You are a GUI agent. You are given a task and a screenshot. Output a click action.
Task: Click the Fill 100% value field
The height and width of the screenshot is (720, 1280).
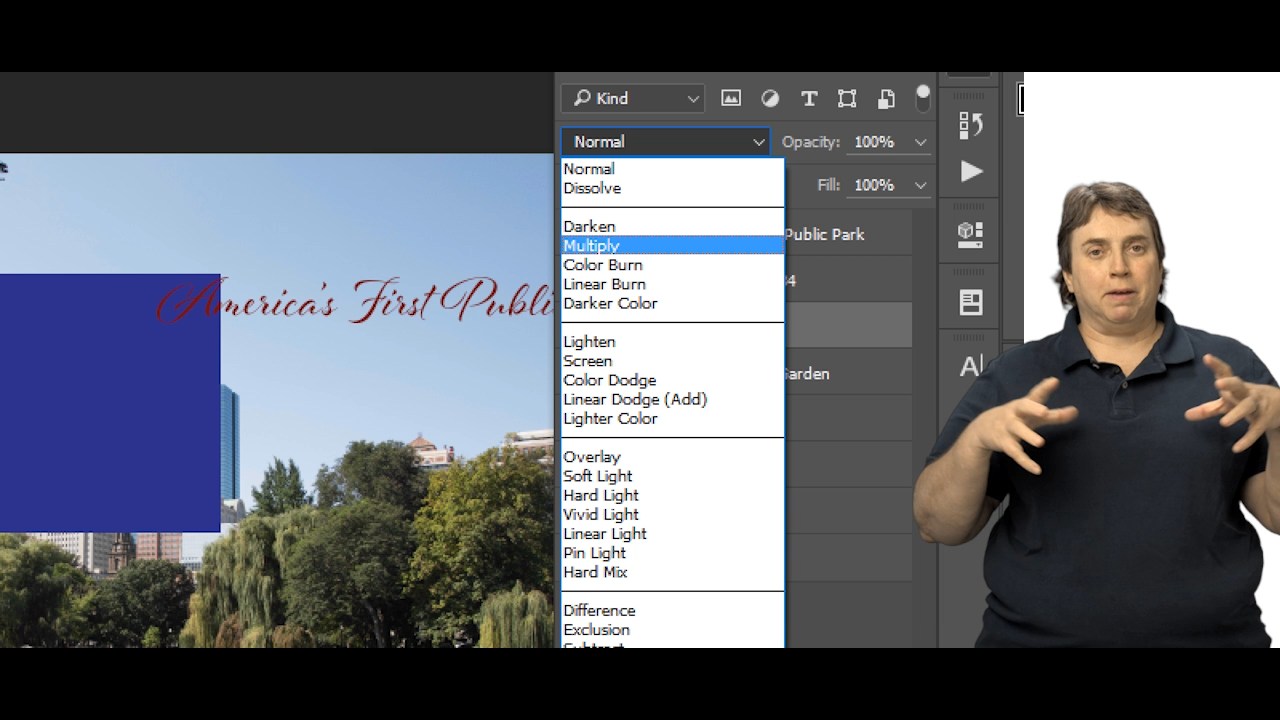click(x=875, y=185)
